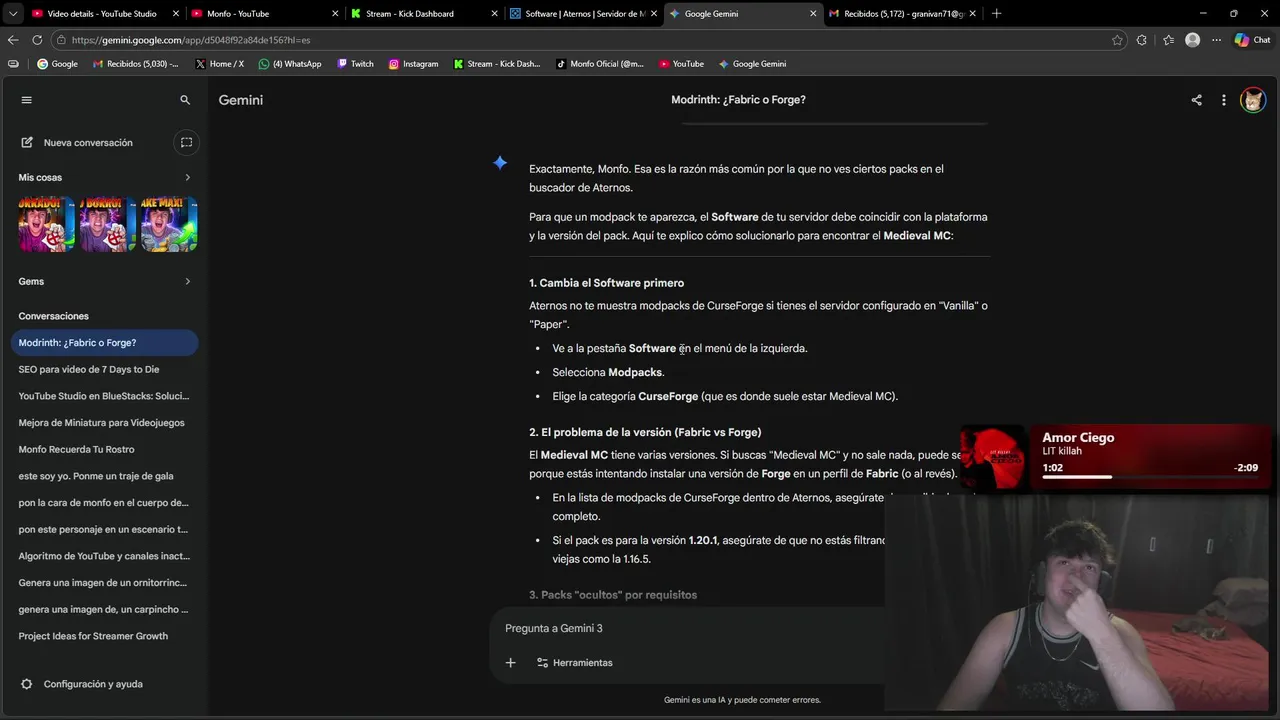The height and width of the screenshot is (720, 1280).
Task: Open the middle Mis cosas thumbnail
Action: [107, 224]
